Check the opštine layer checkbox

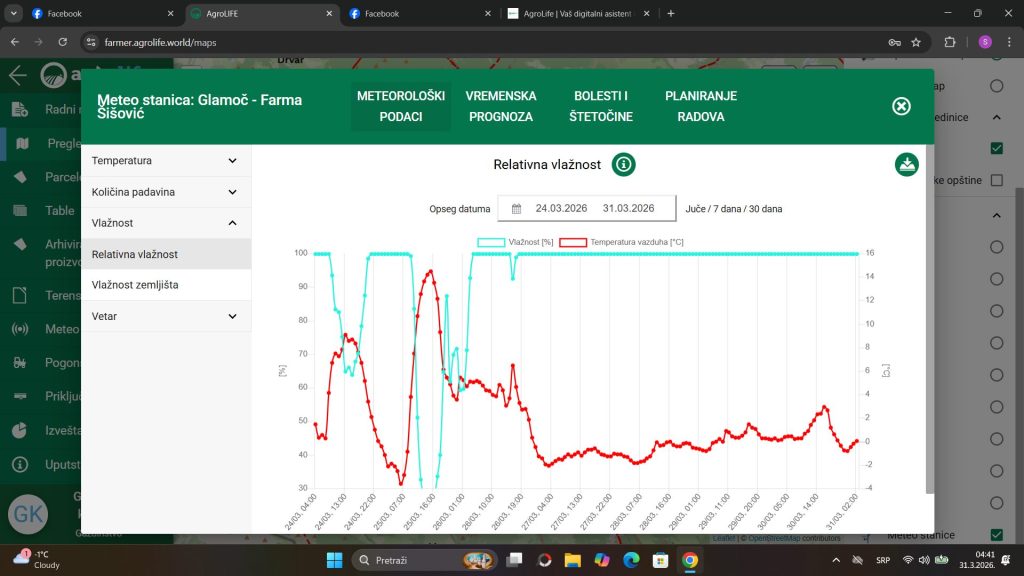996,180
